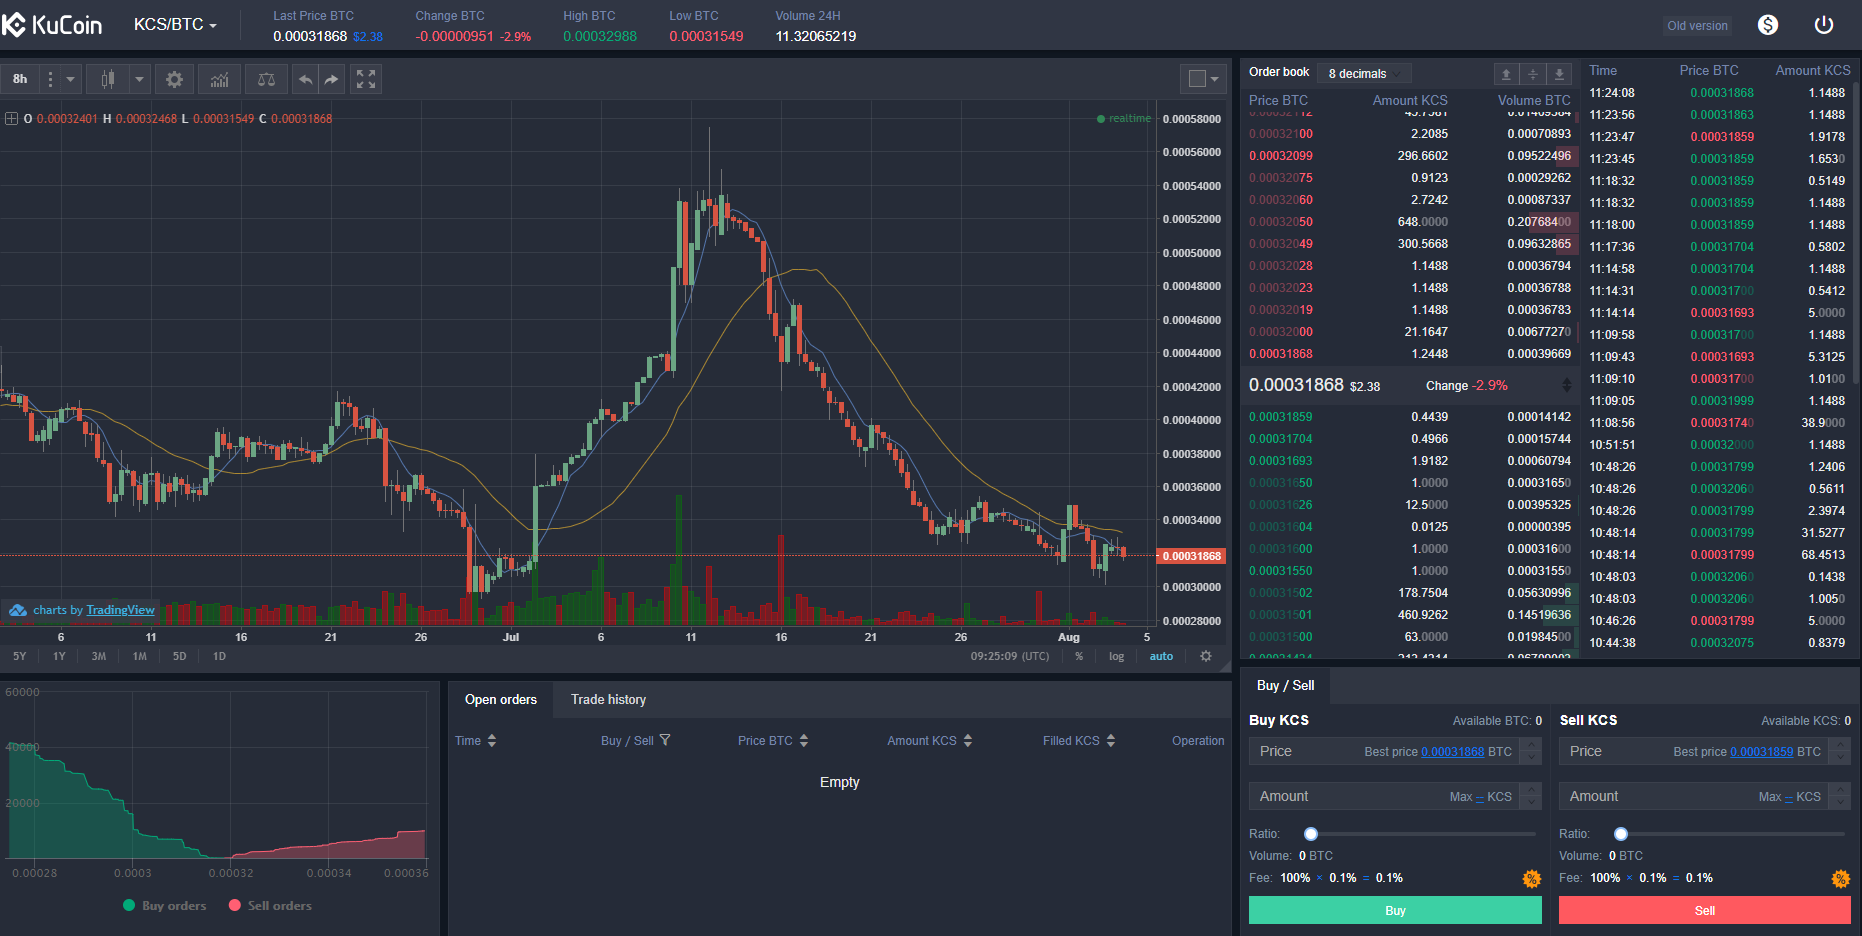Use best sell price 0.00031859 link
Screen dimensions: 1862x936
click(x=1762, y=752)
